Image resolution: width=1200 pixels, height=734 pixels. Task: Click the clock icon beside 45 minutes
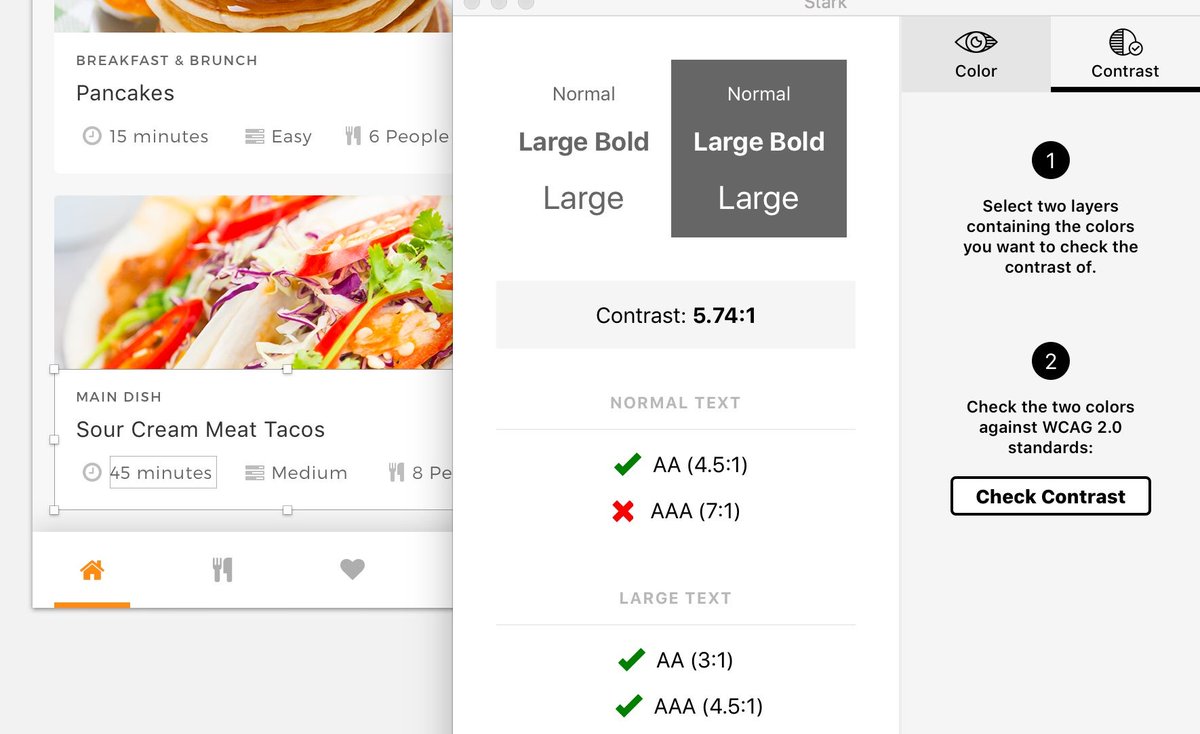(x=92, y=473)
